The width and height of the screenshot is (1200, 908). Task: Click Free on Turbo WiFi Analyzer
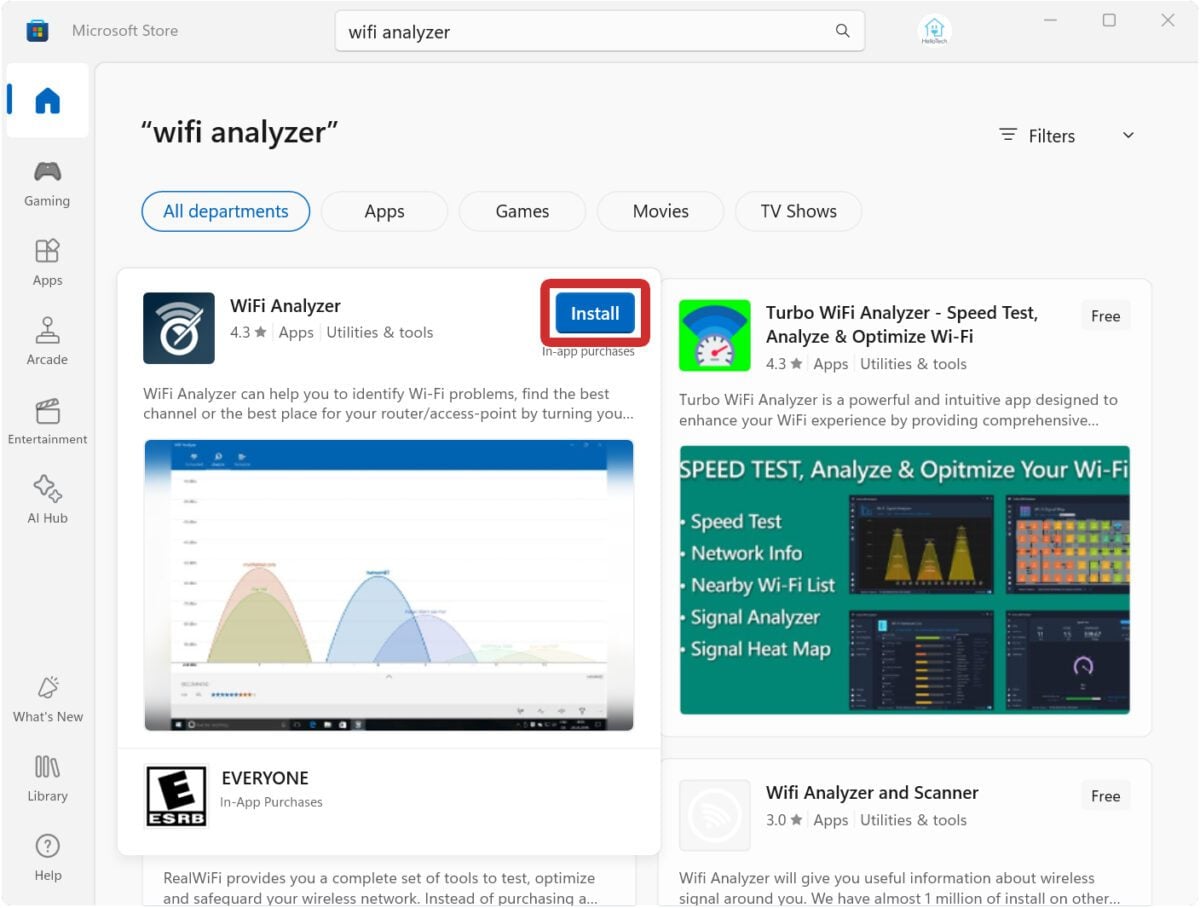click(1105, 315)
